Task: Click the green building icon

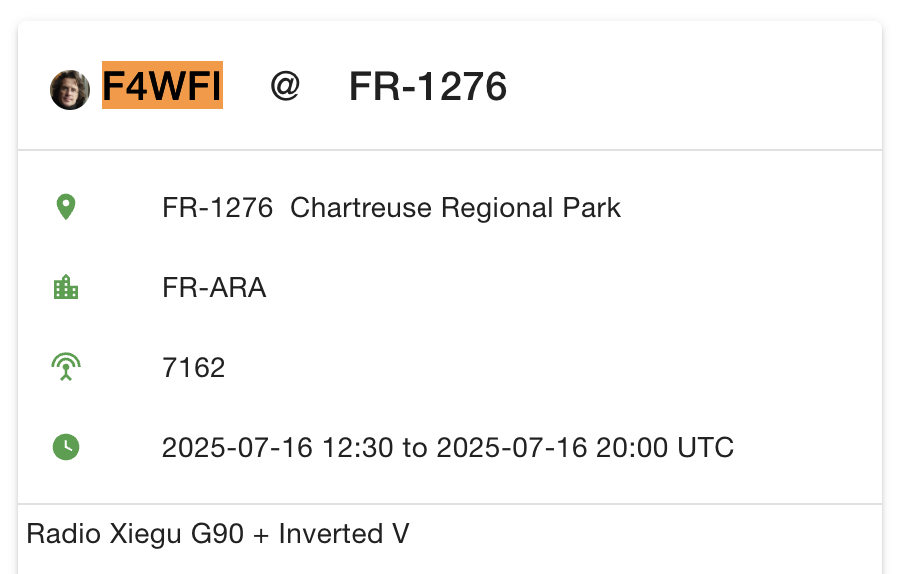Action: tap(66, 288)
